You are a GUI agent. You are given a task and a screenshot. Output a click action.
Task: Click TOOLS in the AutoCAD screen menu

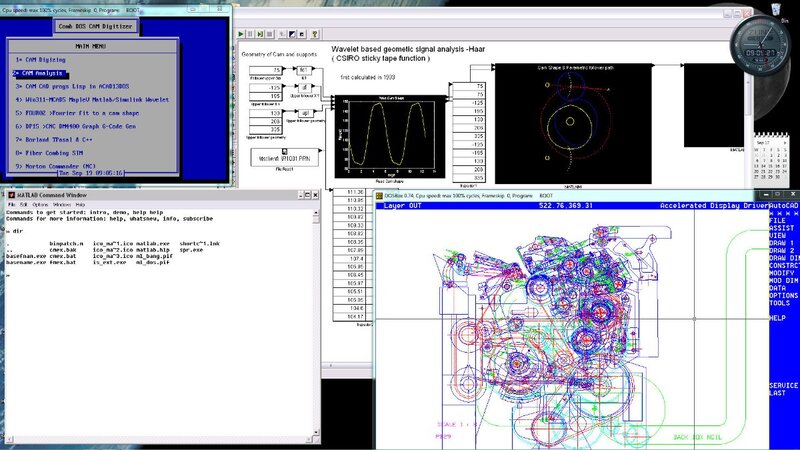coord(781,302)
